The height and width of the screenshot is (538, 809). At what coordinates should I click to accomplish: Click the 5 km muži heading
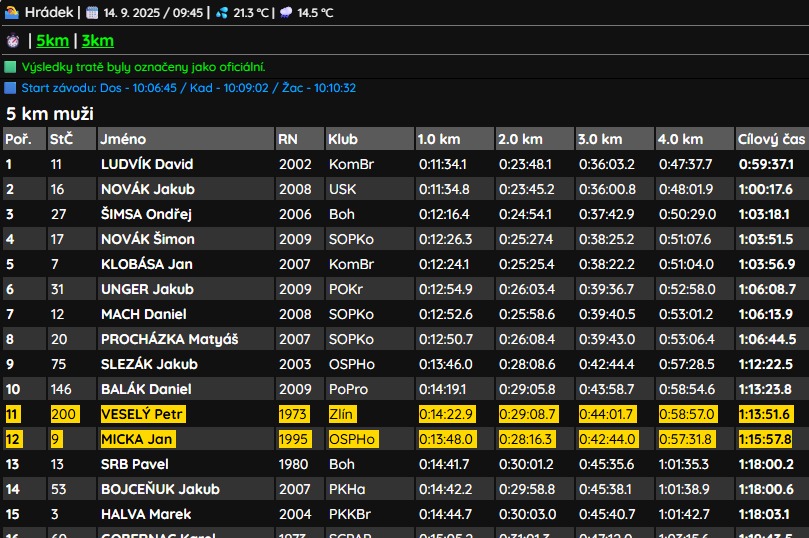coord(50,113)
